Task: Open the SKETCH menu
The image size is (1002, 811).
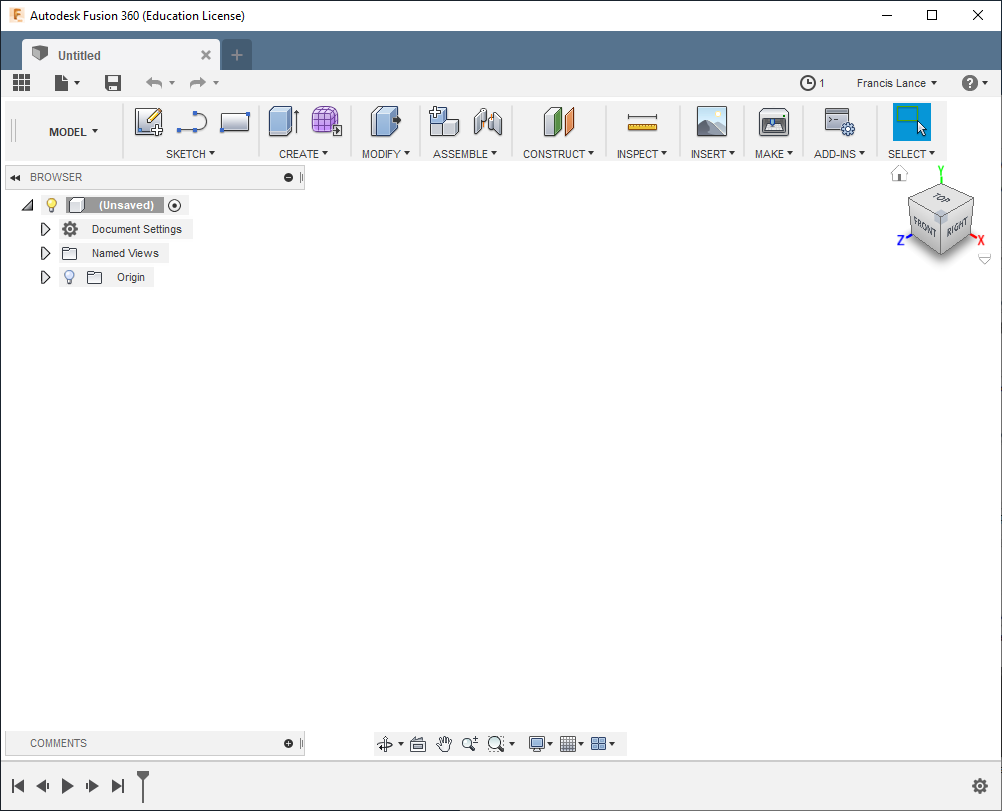Action: tap(190, 154)
